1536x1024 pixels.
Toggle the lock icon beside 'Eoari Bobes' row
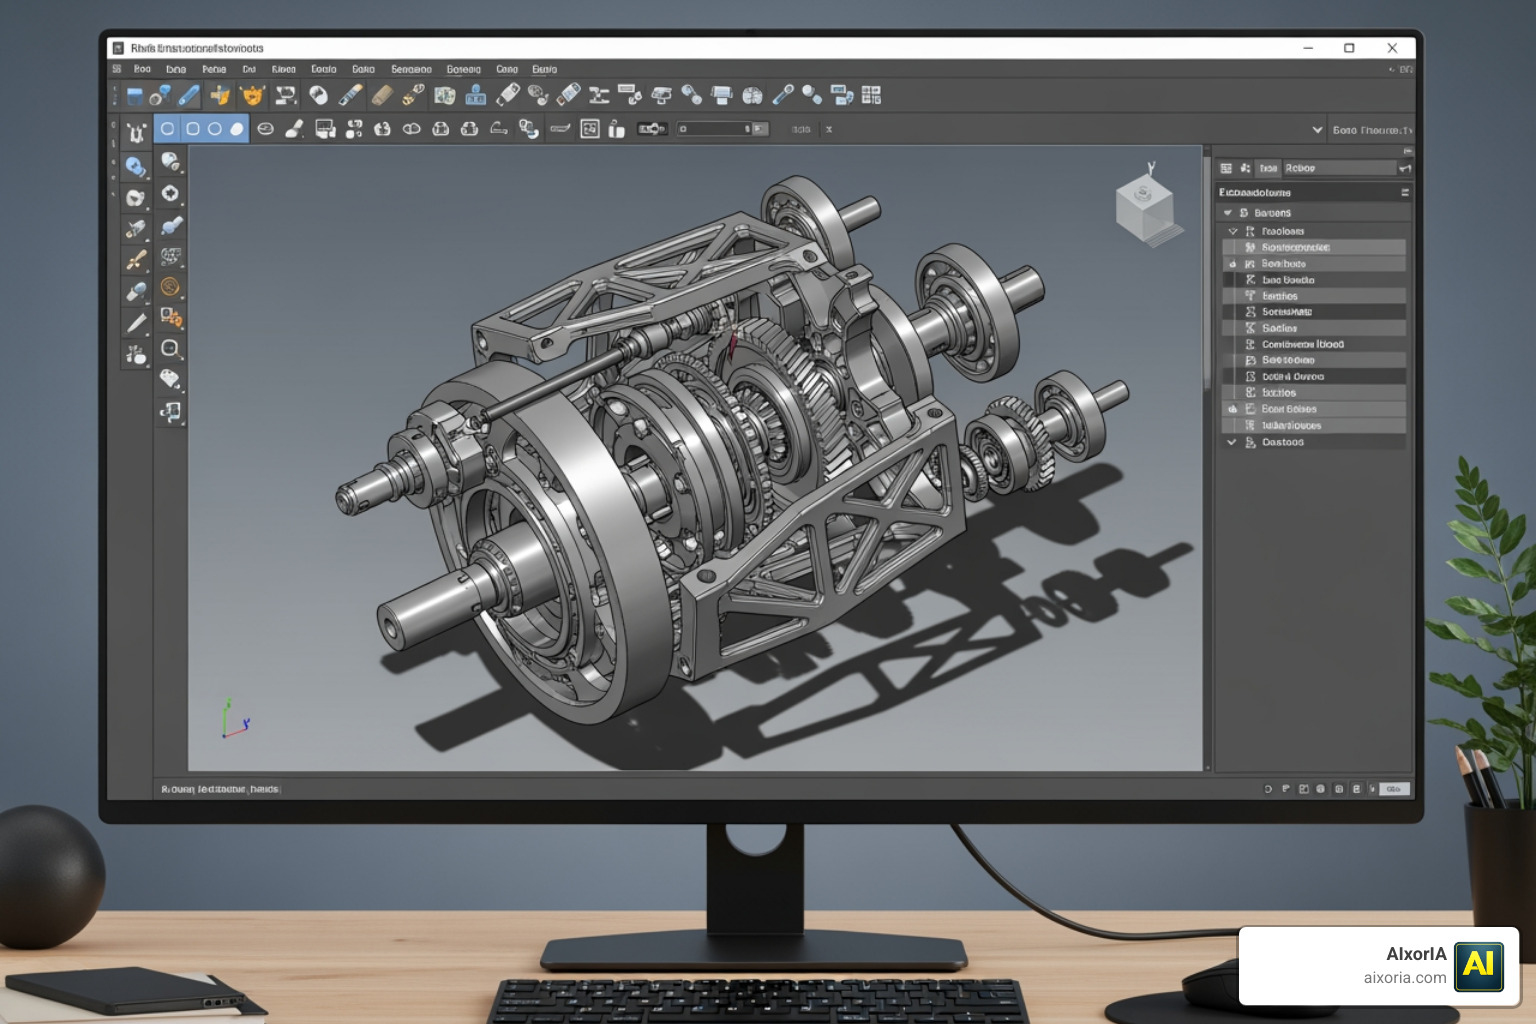(x=1232, y=409)
